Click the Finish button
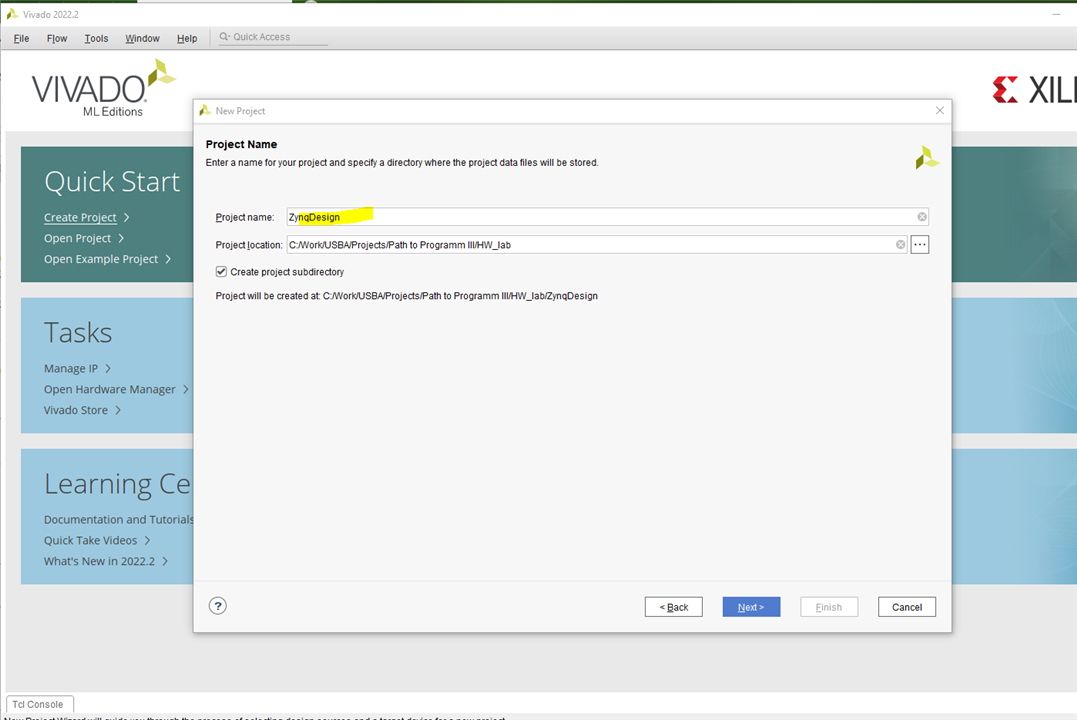 (x=829, y=607)
